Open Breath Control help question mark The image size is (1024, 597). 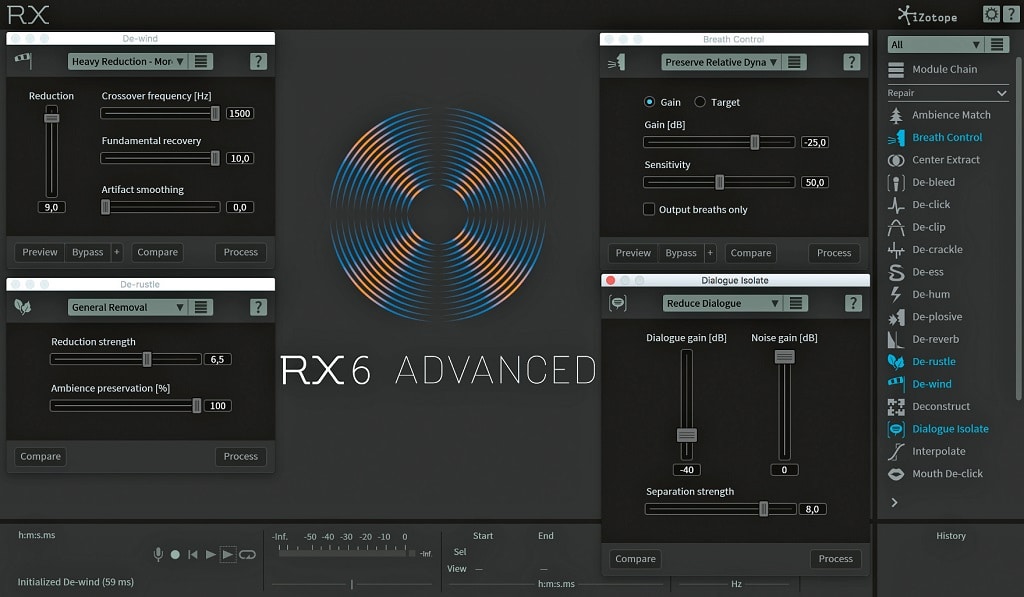pyautogui.click(x=851, y=62)
